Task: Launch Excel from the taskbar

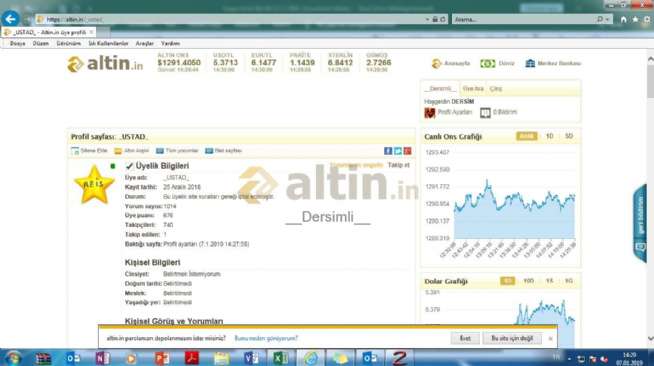Action: point(281,358)
